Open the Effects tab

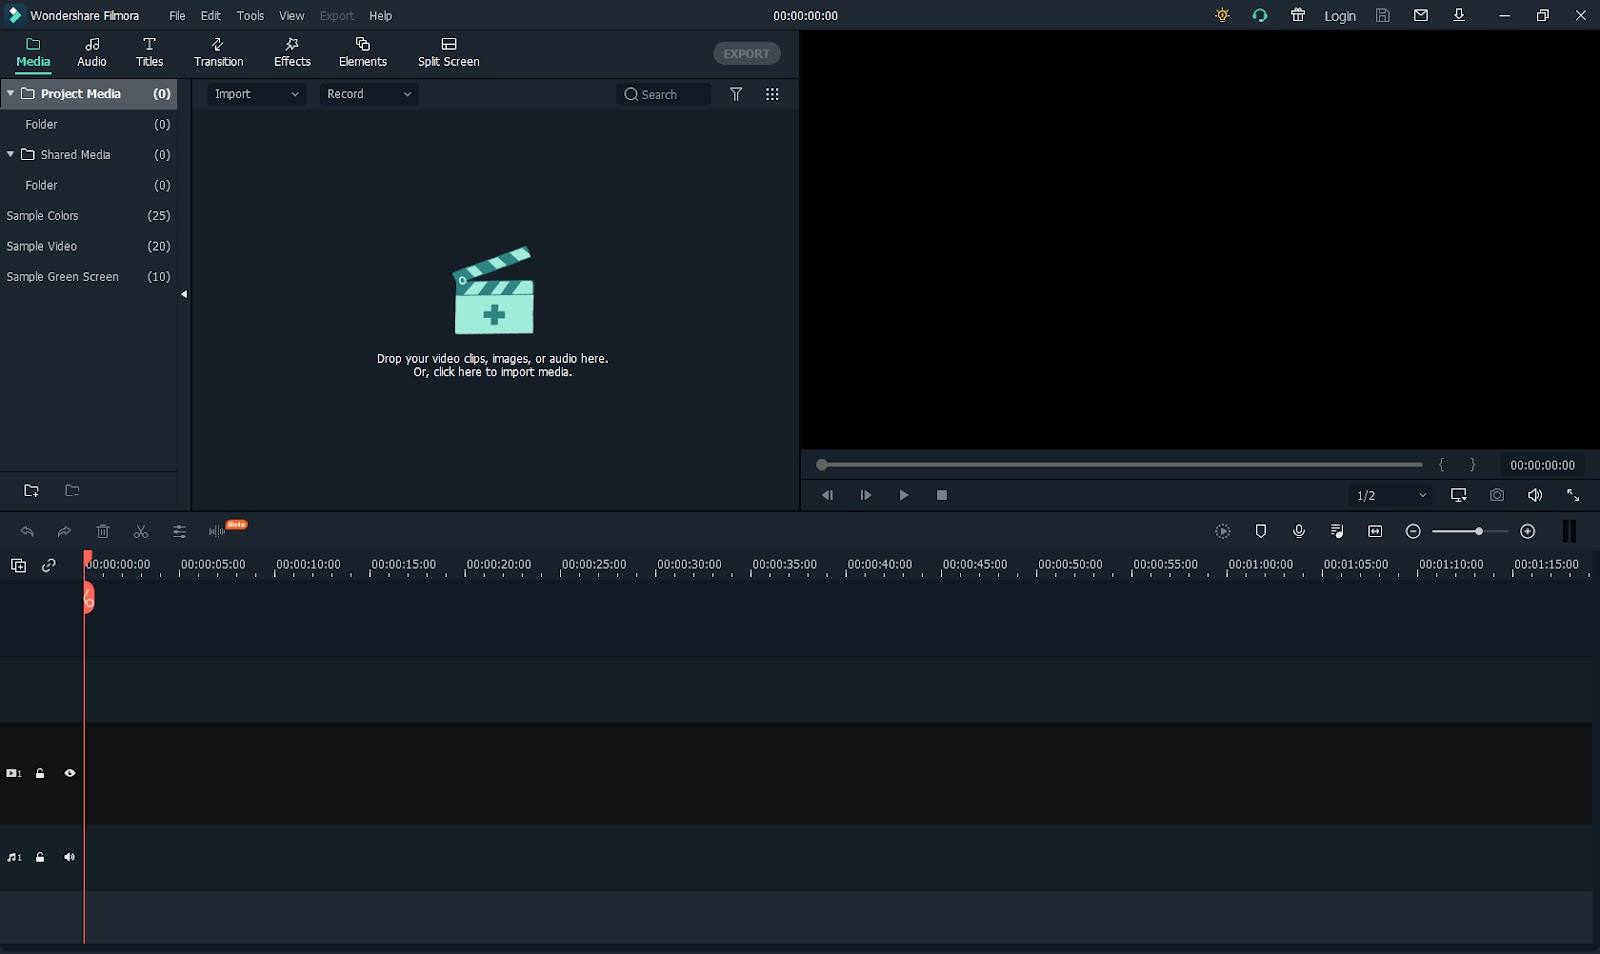pos(292,53)
